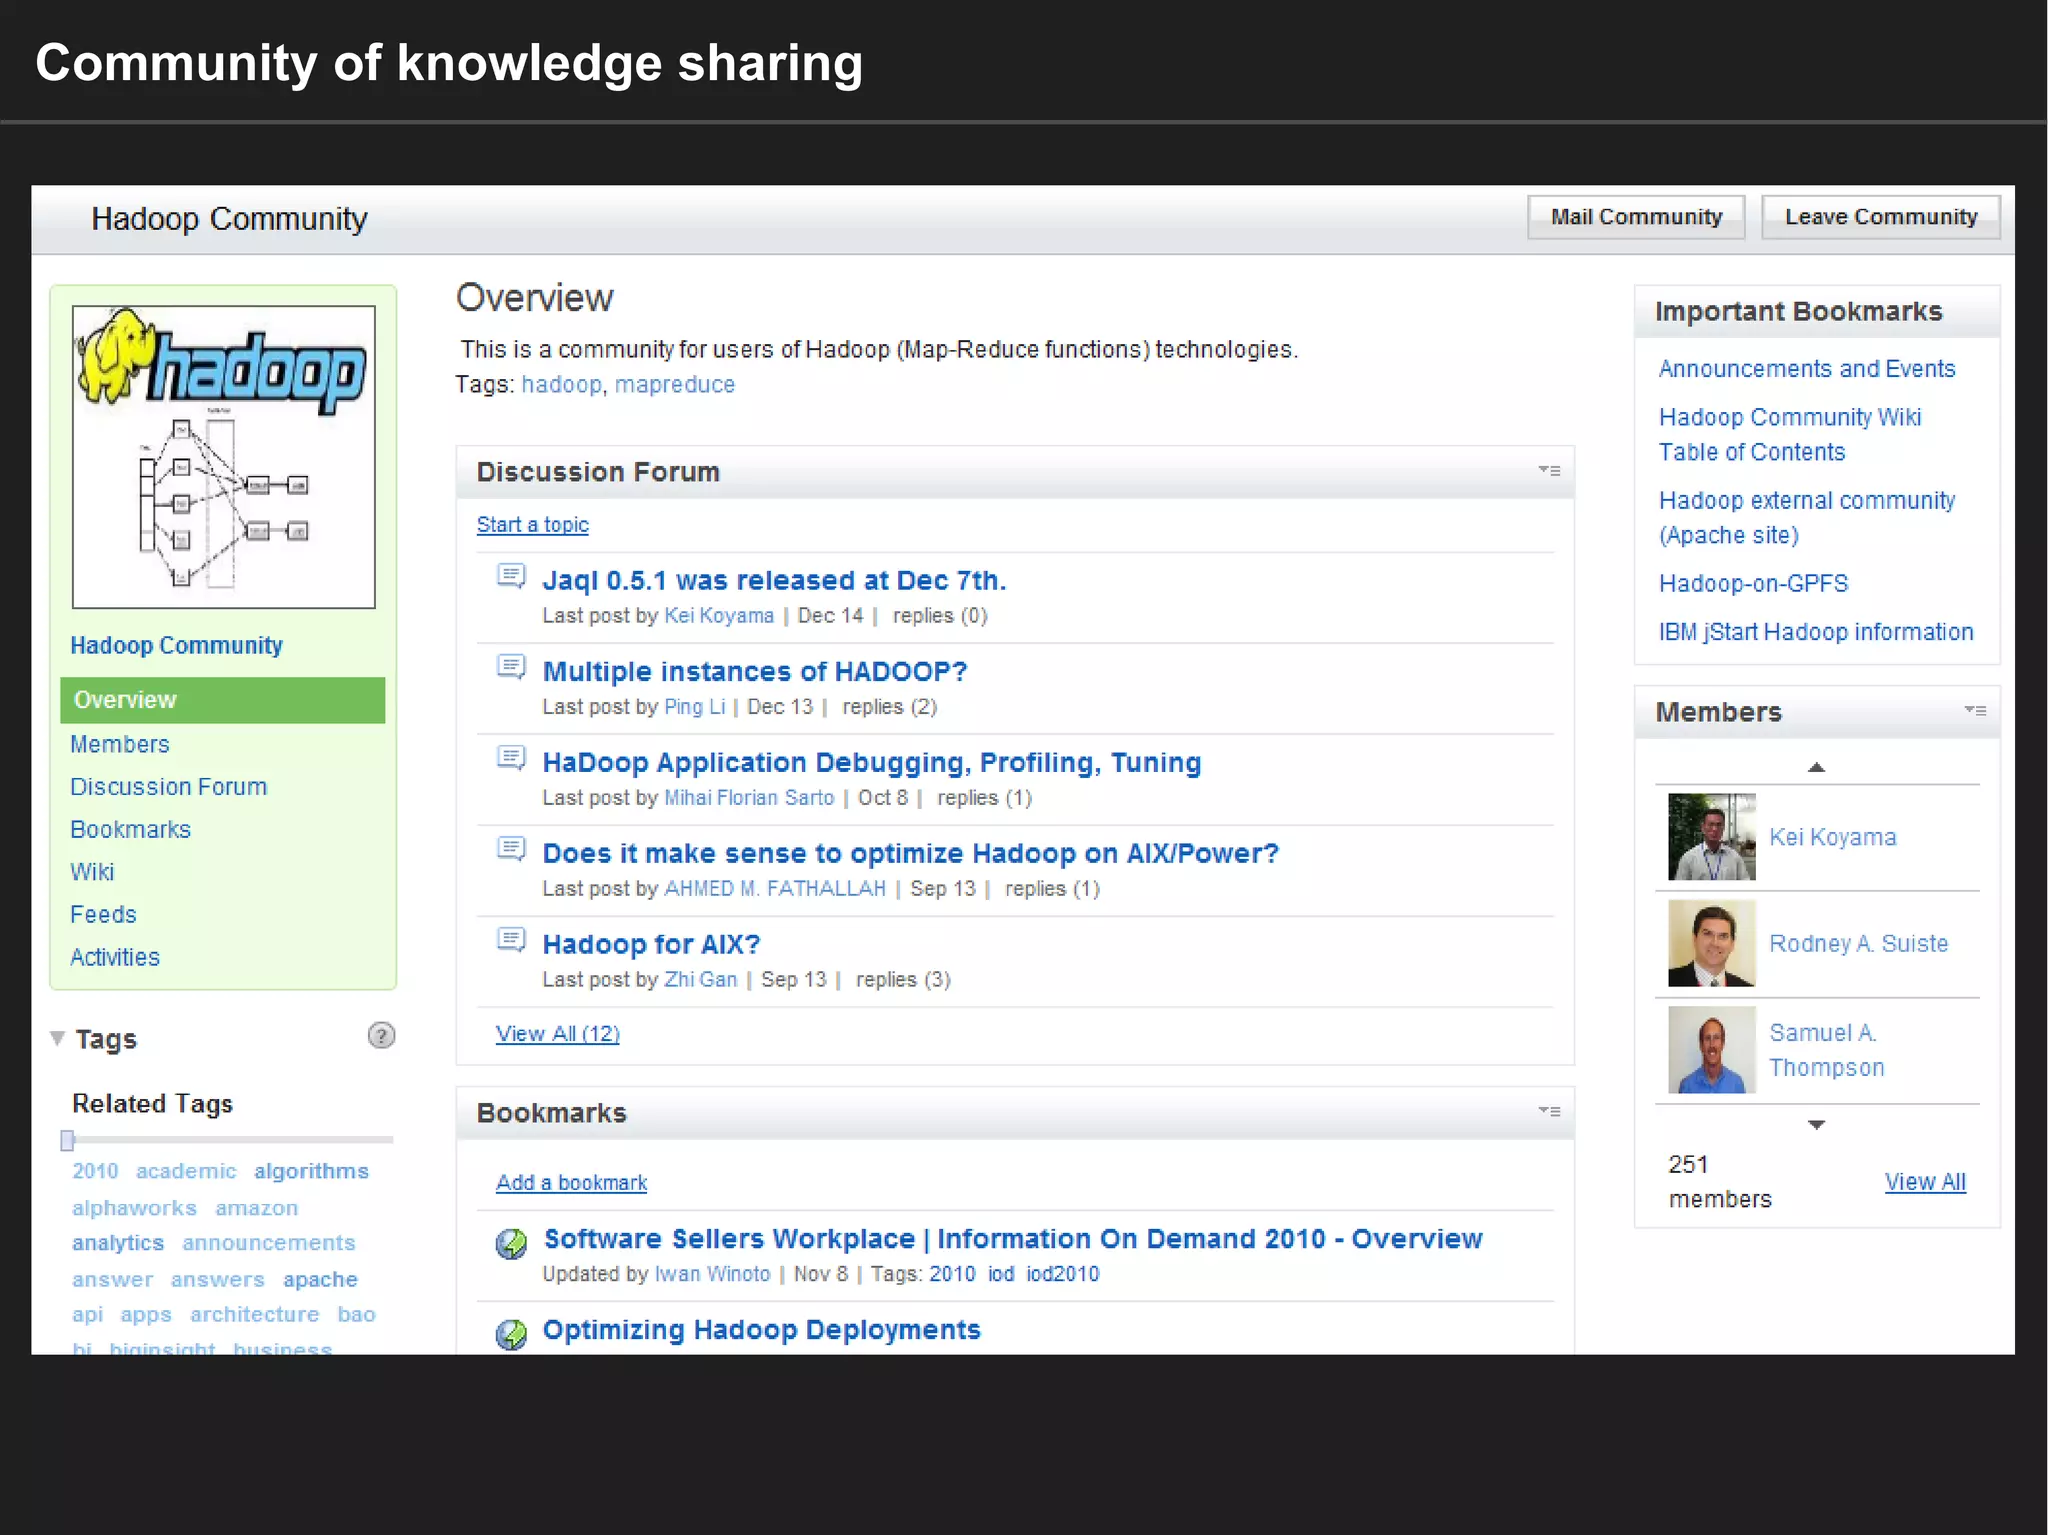Open Hadoop external community (Apache site)
This screenshot has width=2048, height=1535.
coord(1807,518)
